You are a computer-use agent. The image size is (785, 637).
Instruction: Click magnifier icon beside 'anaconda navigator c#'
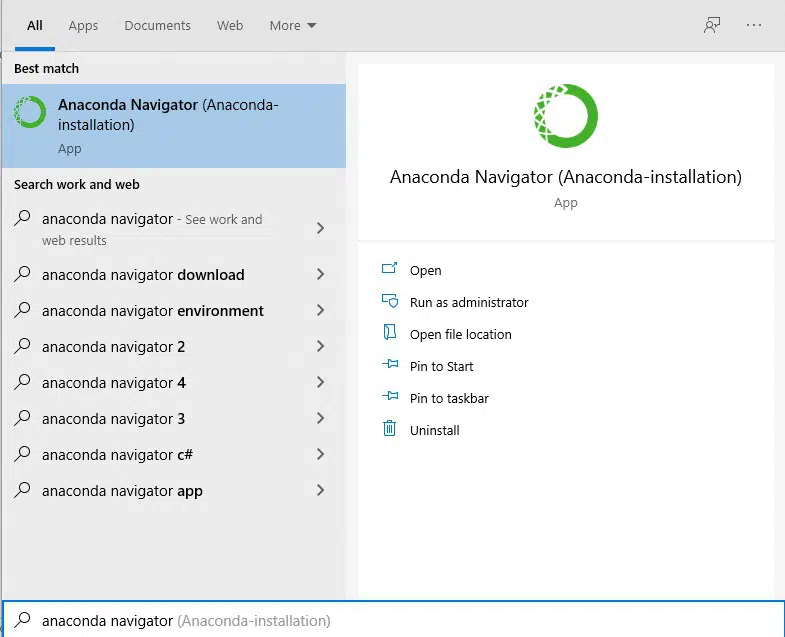22,454
